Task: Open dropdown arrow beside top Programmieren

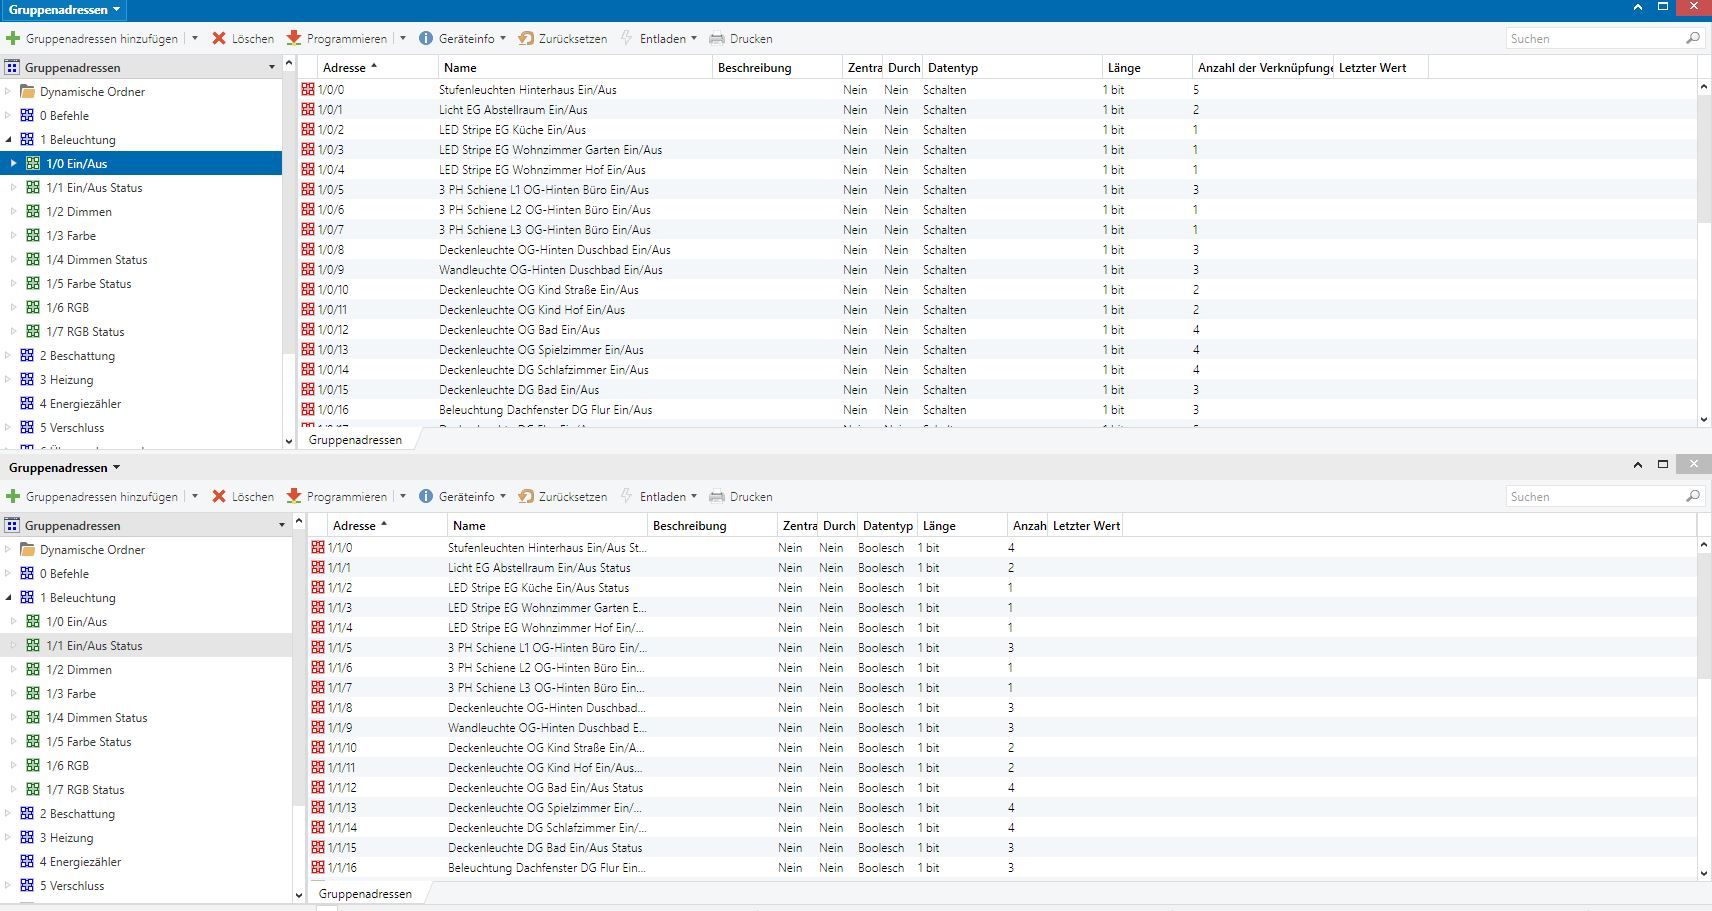Action: click(x=403, y=39)
